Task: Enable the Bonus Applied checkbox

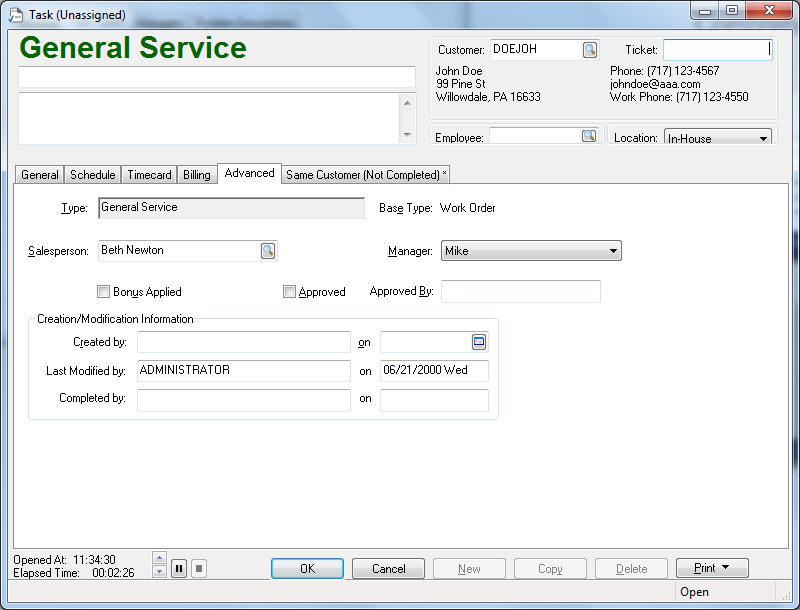Action: click(x=103, y=292)
